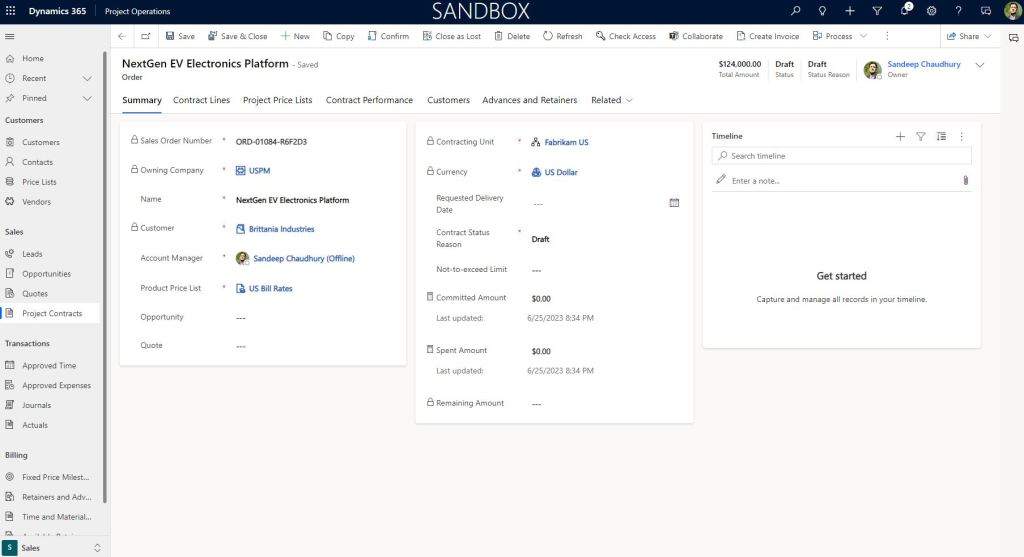1024x557 pixels.
Task: Expand the Recent section in sidebar
Action: point(87,78)
